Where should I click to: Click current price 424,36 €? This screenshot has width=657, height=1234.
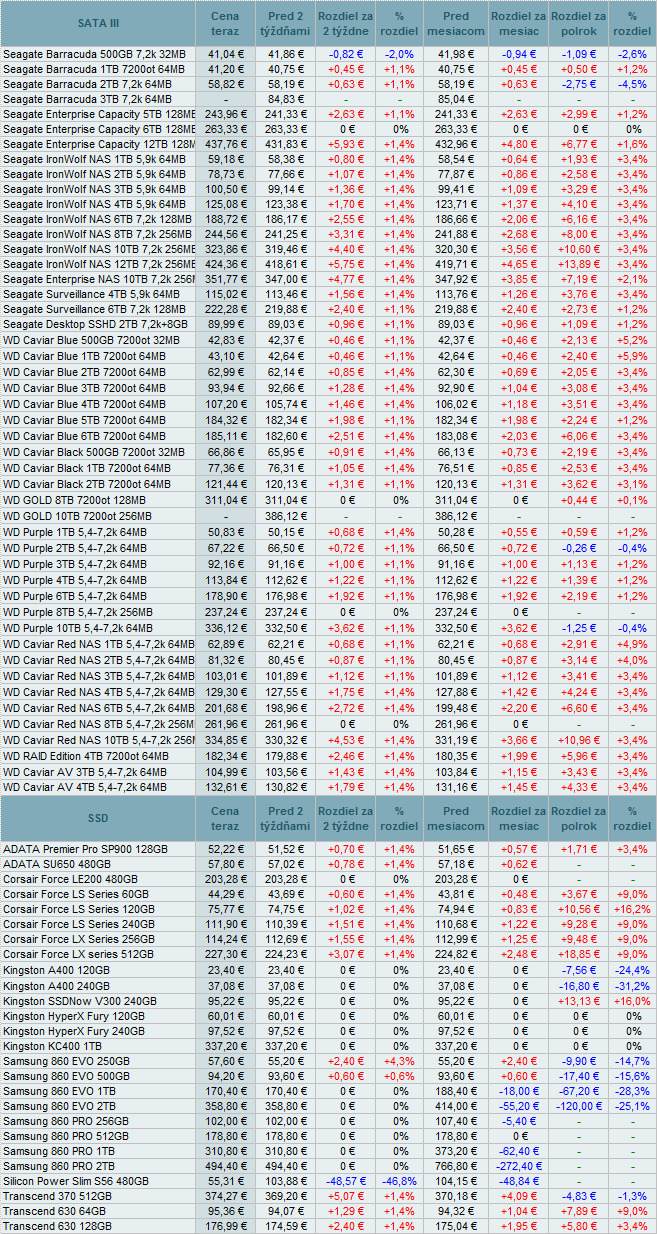click(x=226, y=265)
